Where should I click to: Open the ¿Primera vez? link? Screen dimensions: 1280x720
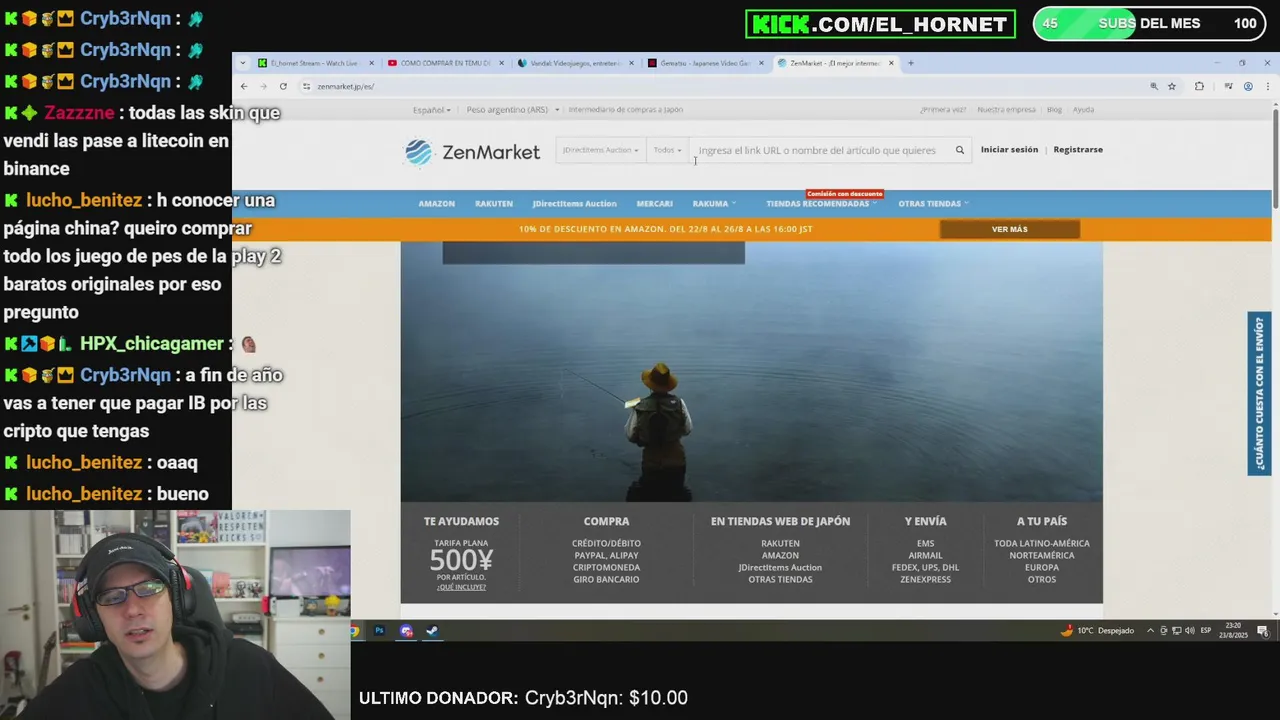(x=943, y=110)
